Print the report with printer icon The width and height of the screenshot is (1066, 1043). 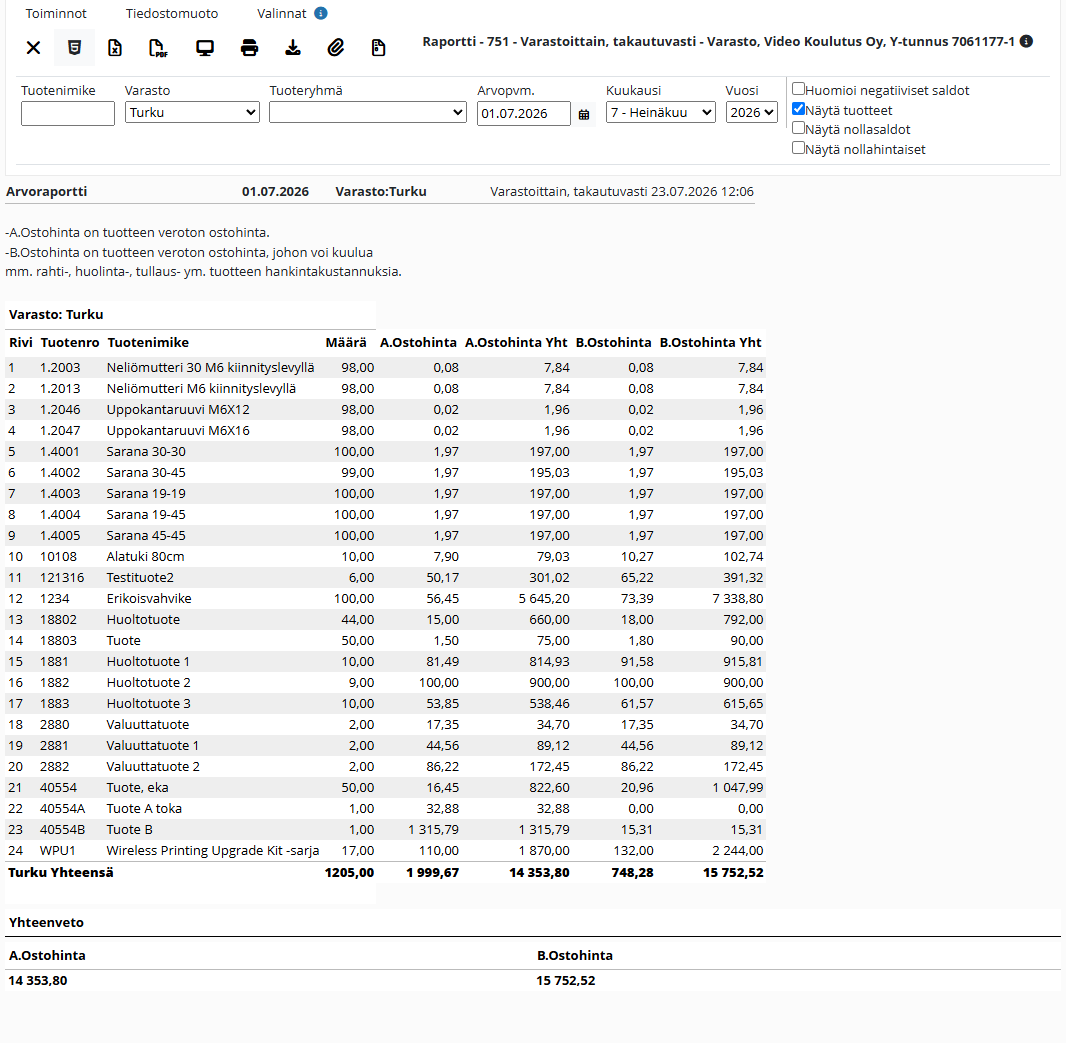tap(250, 48)
